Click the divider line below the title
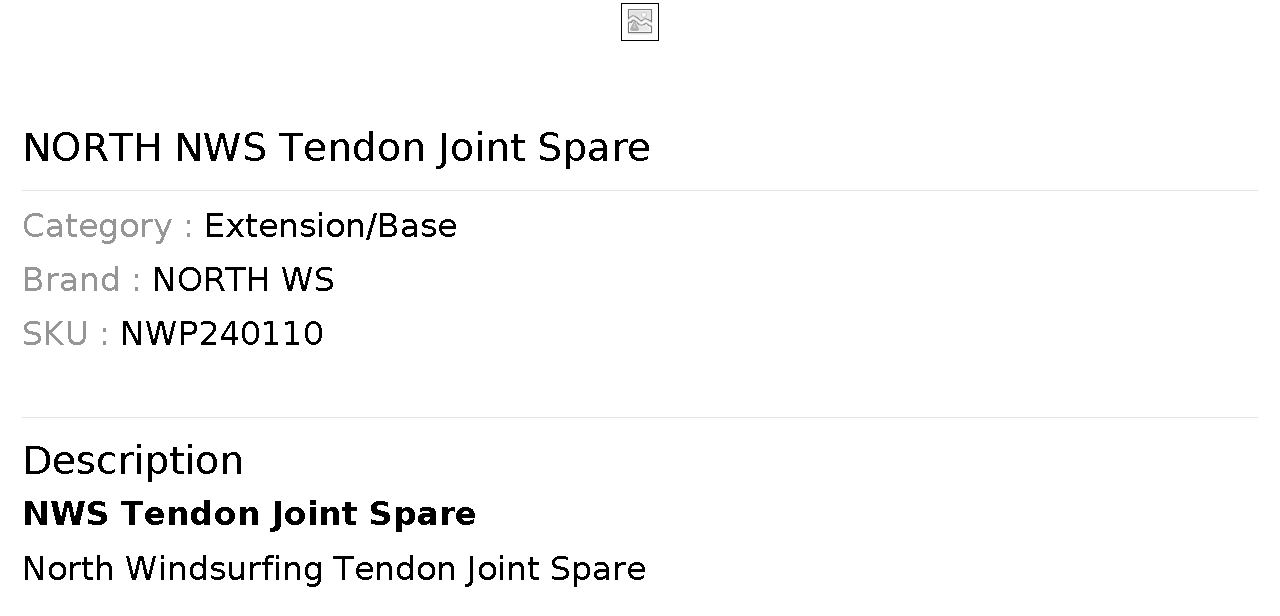The height and width of the screenshot is (616, 1280). pos(640,190)
